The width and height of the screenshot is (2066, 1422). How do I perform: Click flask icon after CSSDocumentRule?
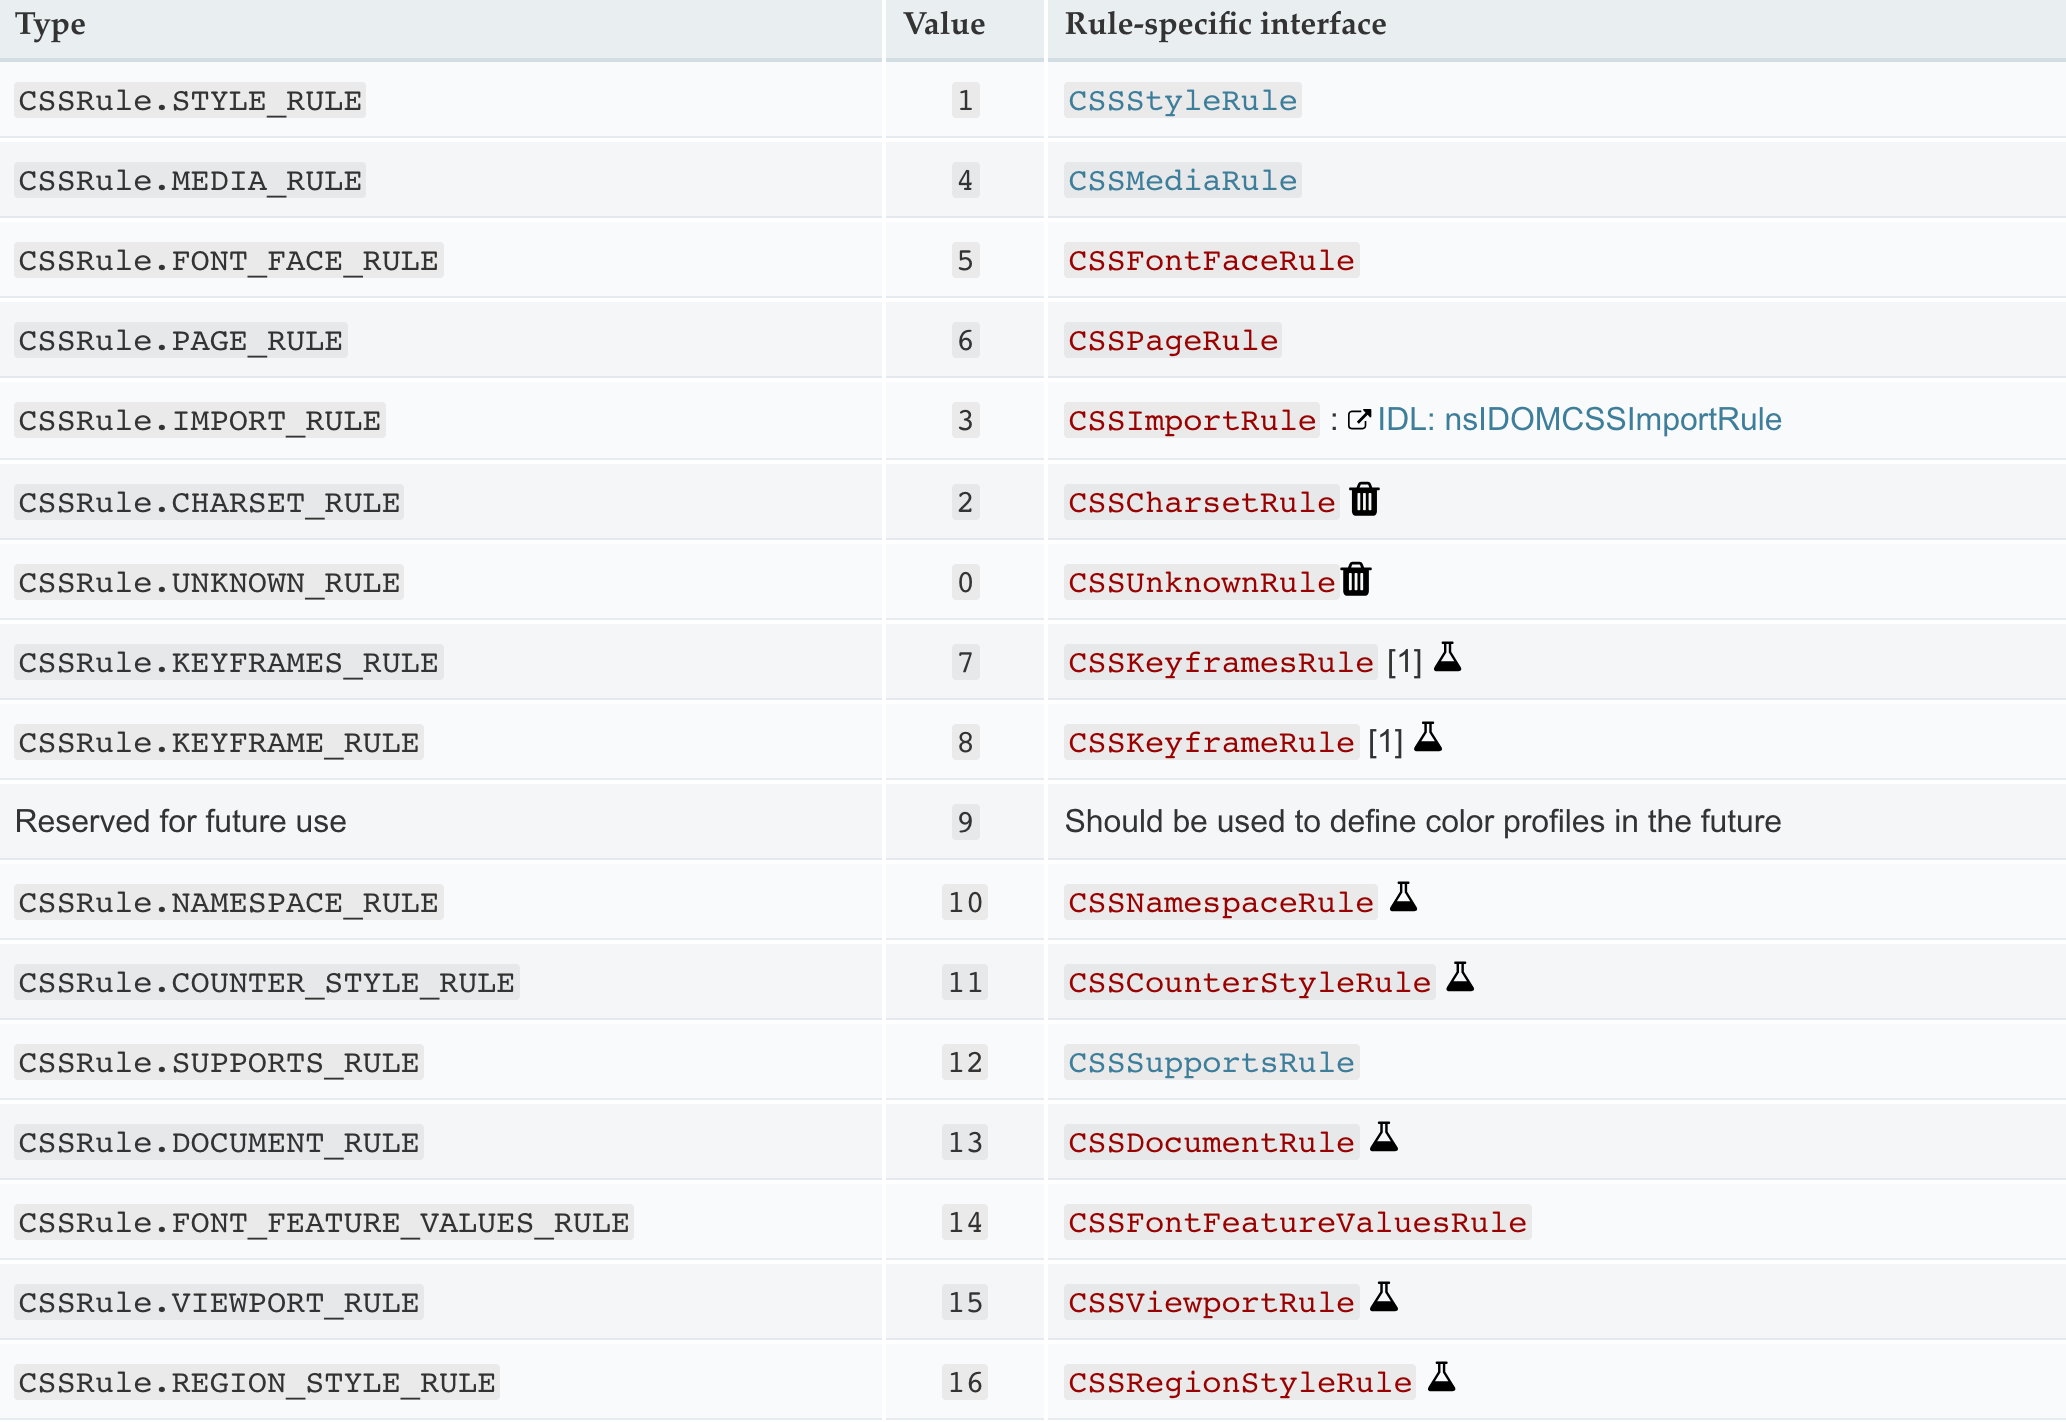point(1384,1137)
